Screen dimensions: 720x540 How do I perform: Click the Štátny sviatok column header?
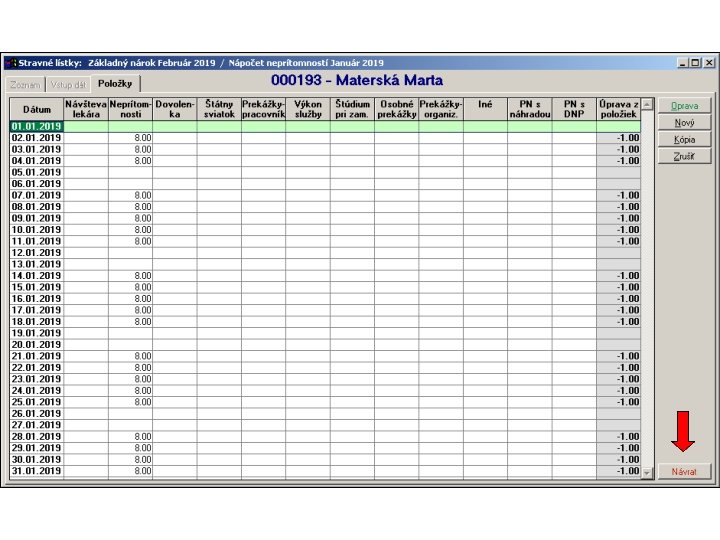pyautogui.click(x=219, y=109)
